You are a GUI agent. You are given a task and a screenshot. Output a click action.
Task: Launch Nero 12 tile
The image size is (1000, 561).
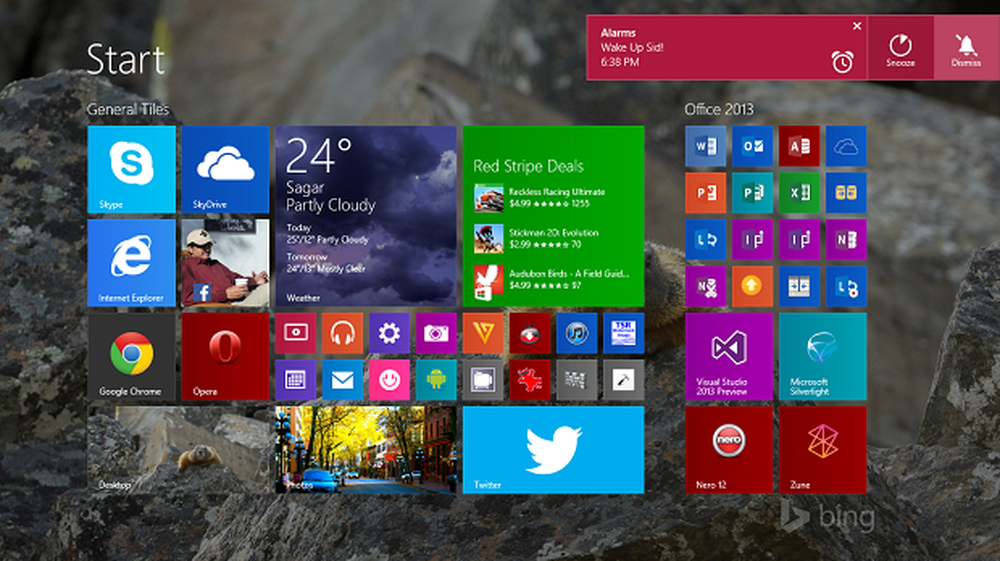729,450
